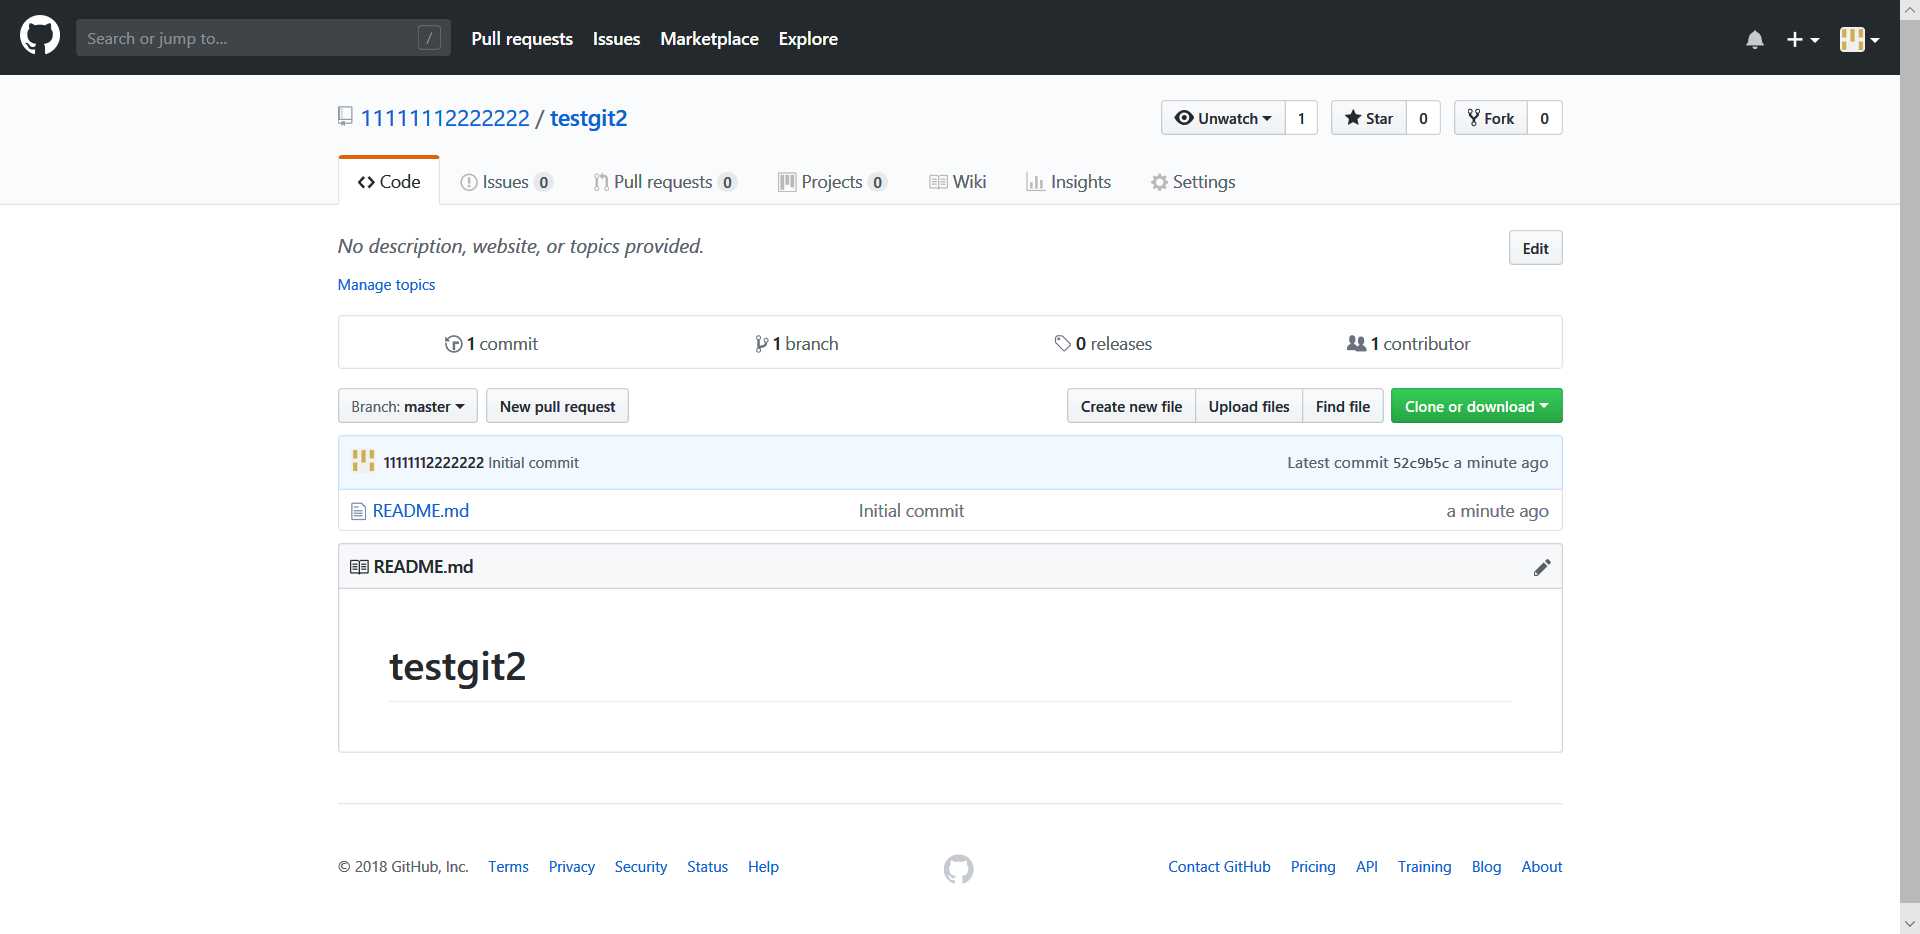View the 1 branch list

[796, 343]
